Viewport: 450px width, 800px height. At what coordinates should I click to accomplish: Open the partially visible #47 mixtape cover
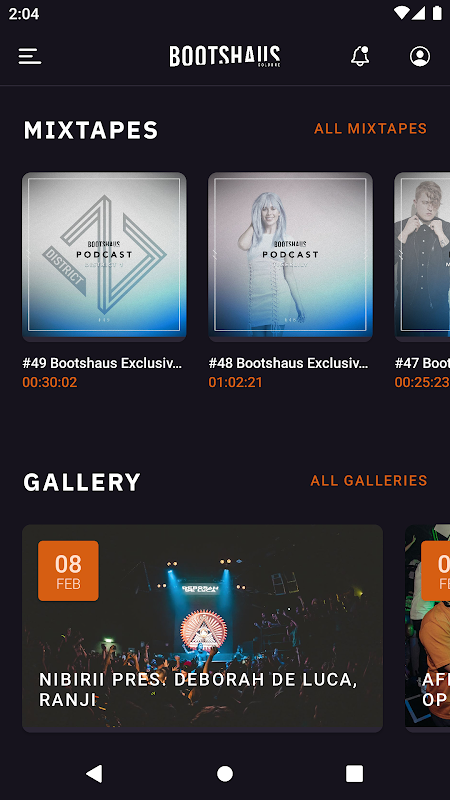point(422,257)
